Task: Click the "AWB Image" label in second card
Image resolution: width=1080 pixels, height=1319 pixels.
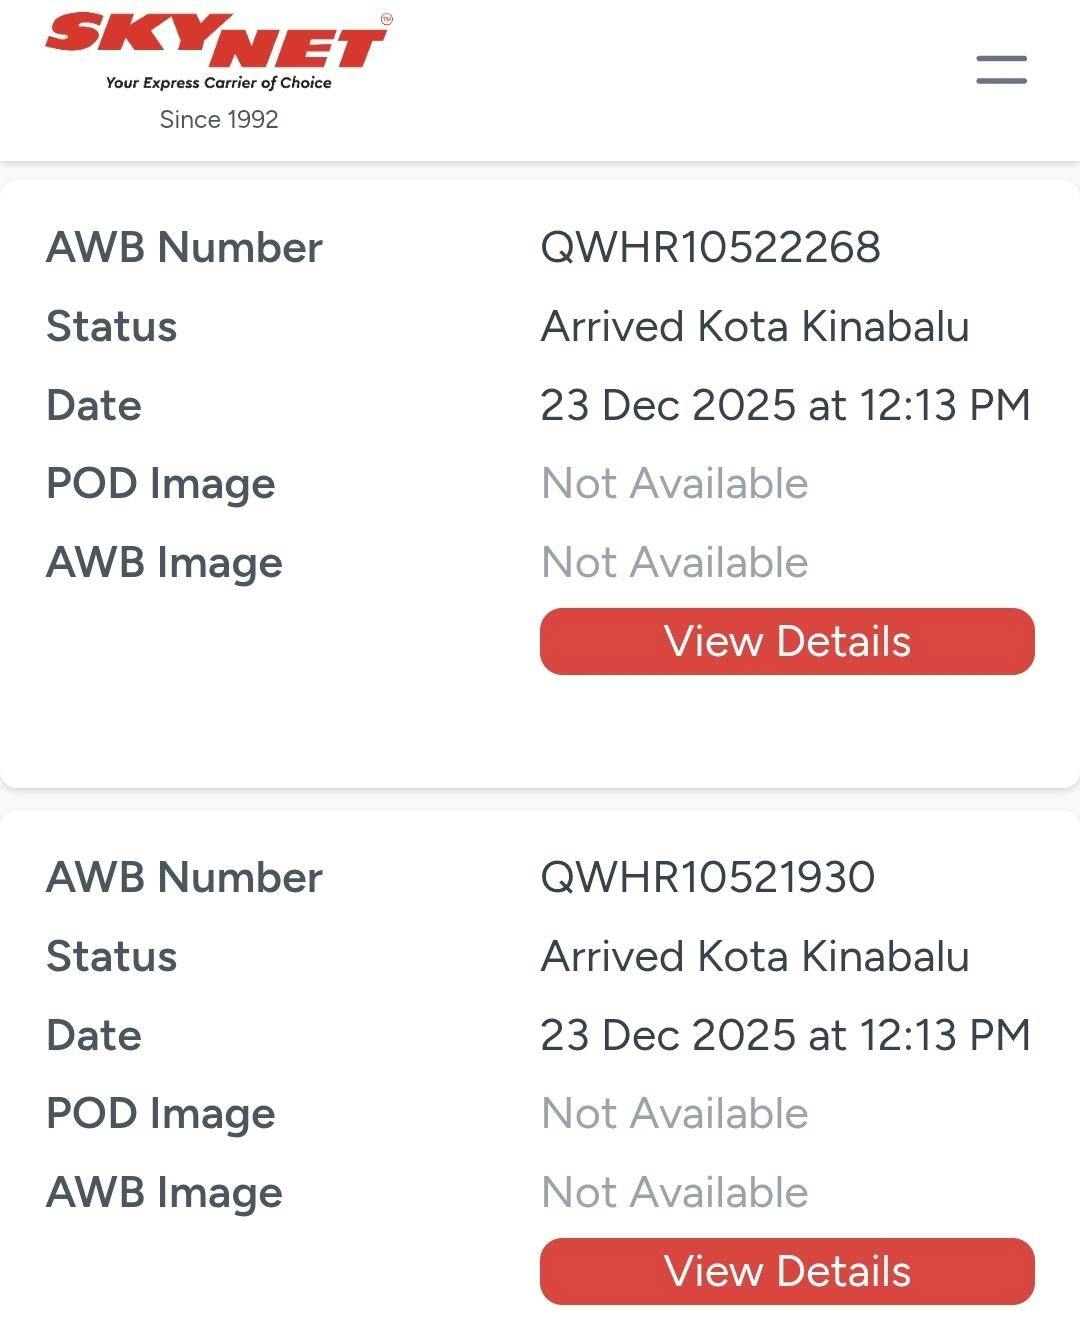Action: pyautogui.click(x=164, y=1193)
